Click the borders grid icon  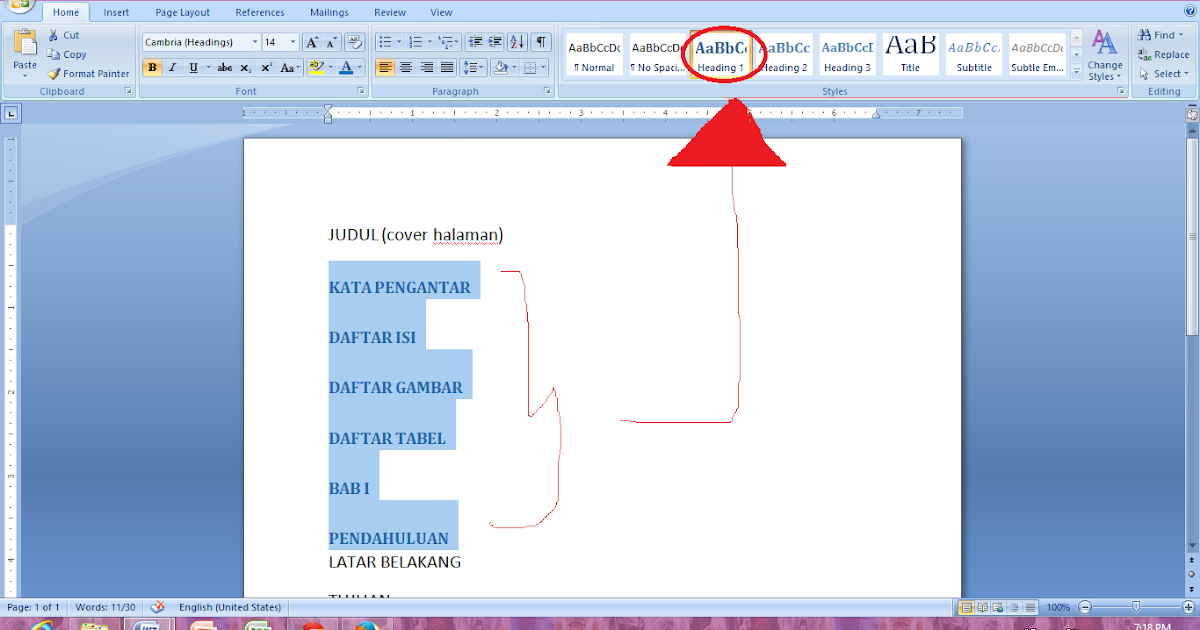click(530, 68)
